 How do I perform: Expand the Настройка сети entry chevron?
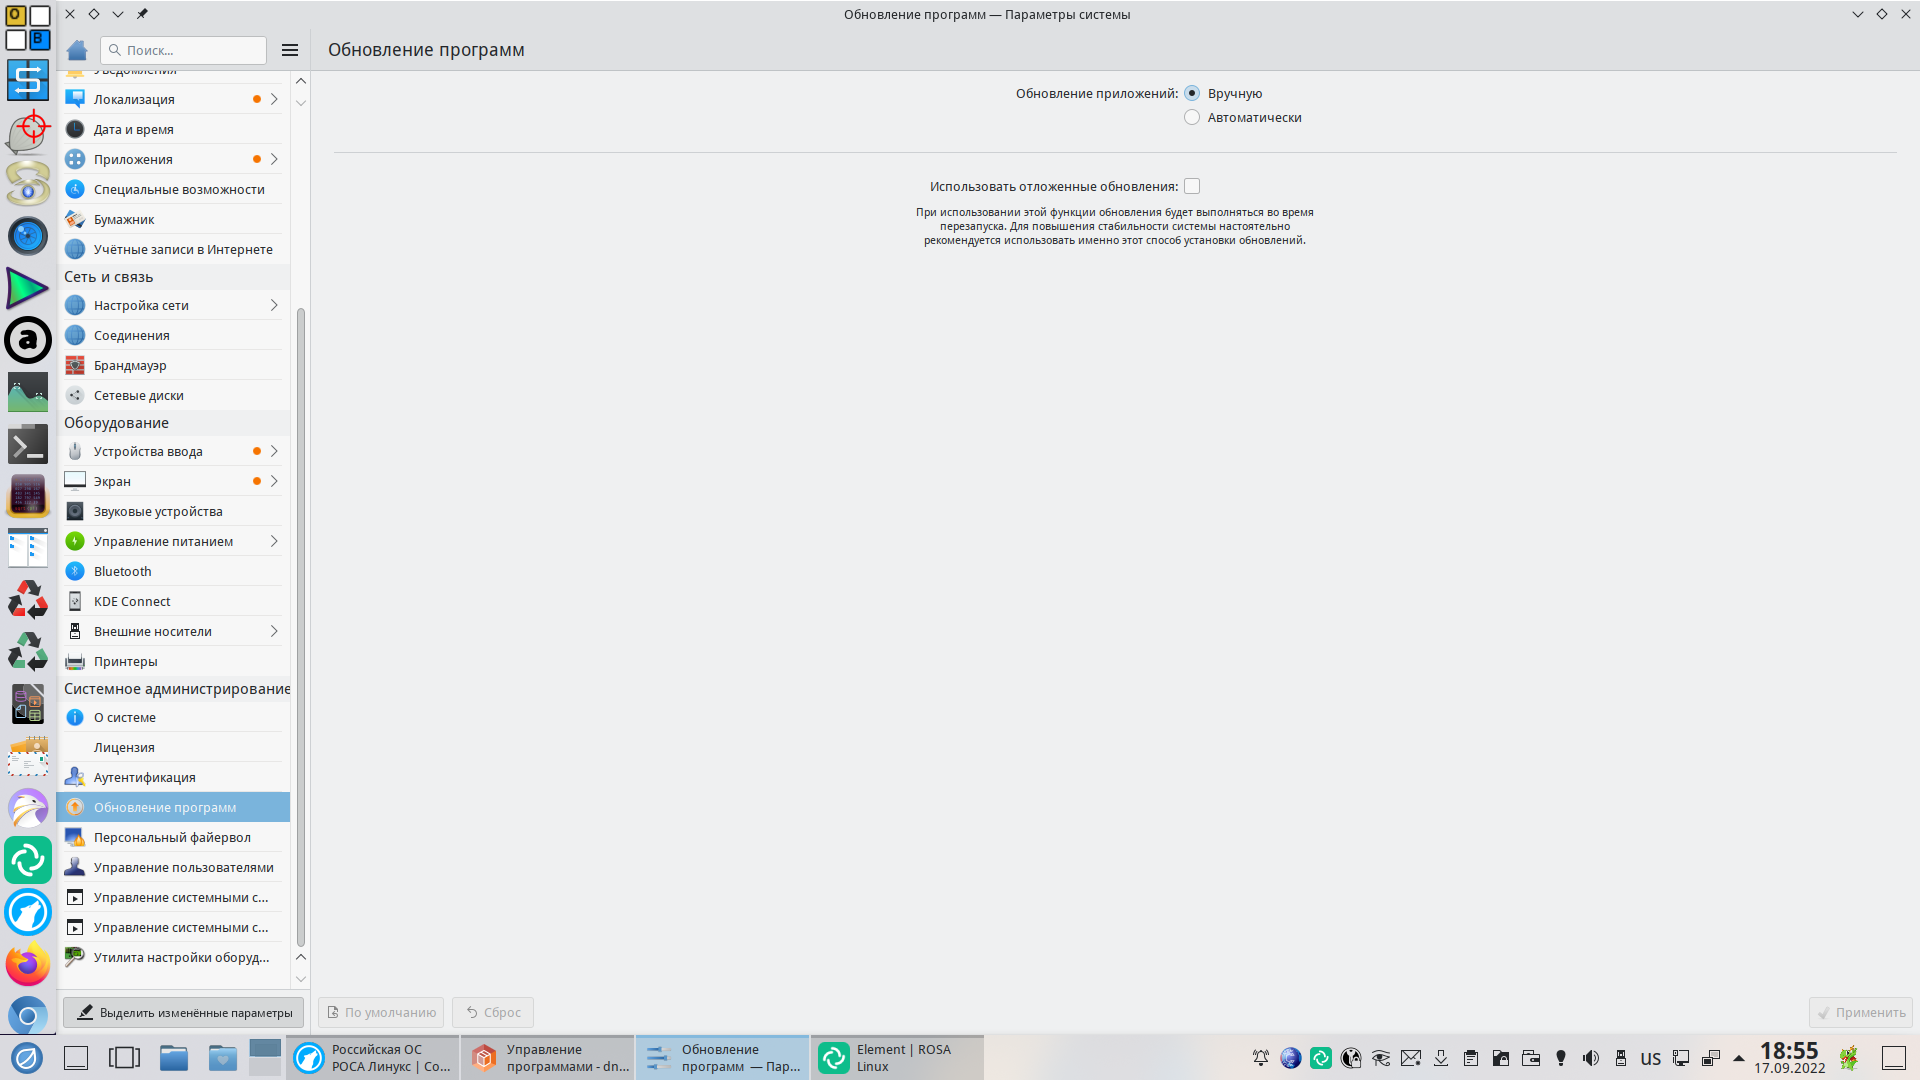274,305
